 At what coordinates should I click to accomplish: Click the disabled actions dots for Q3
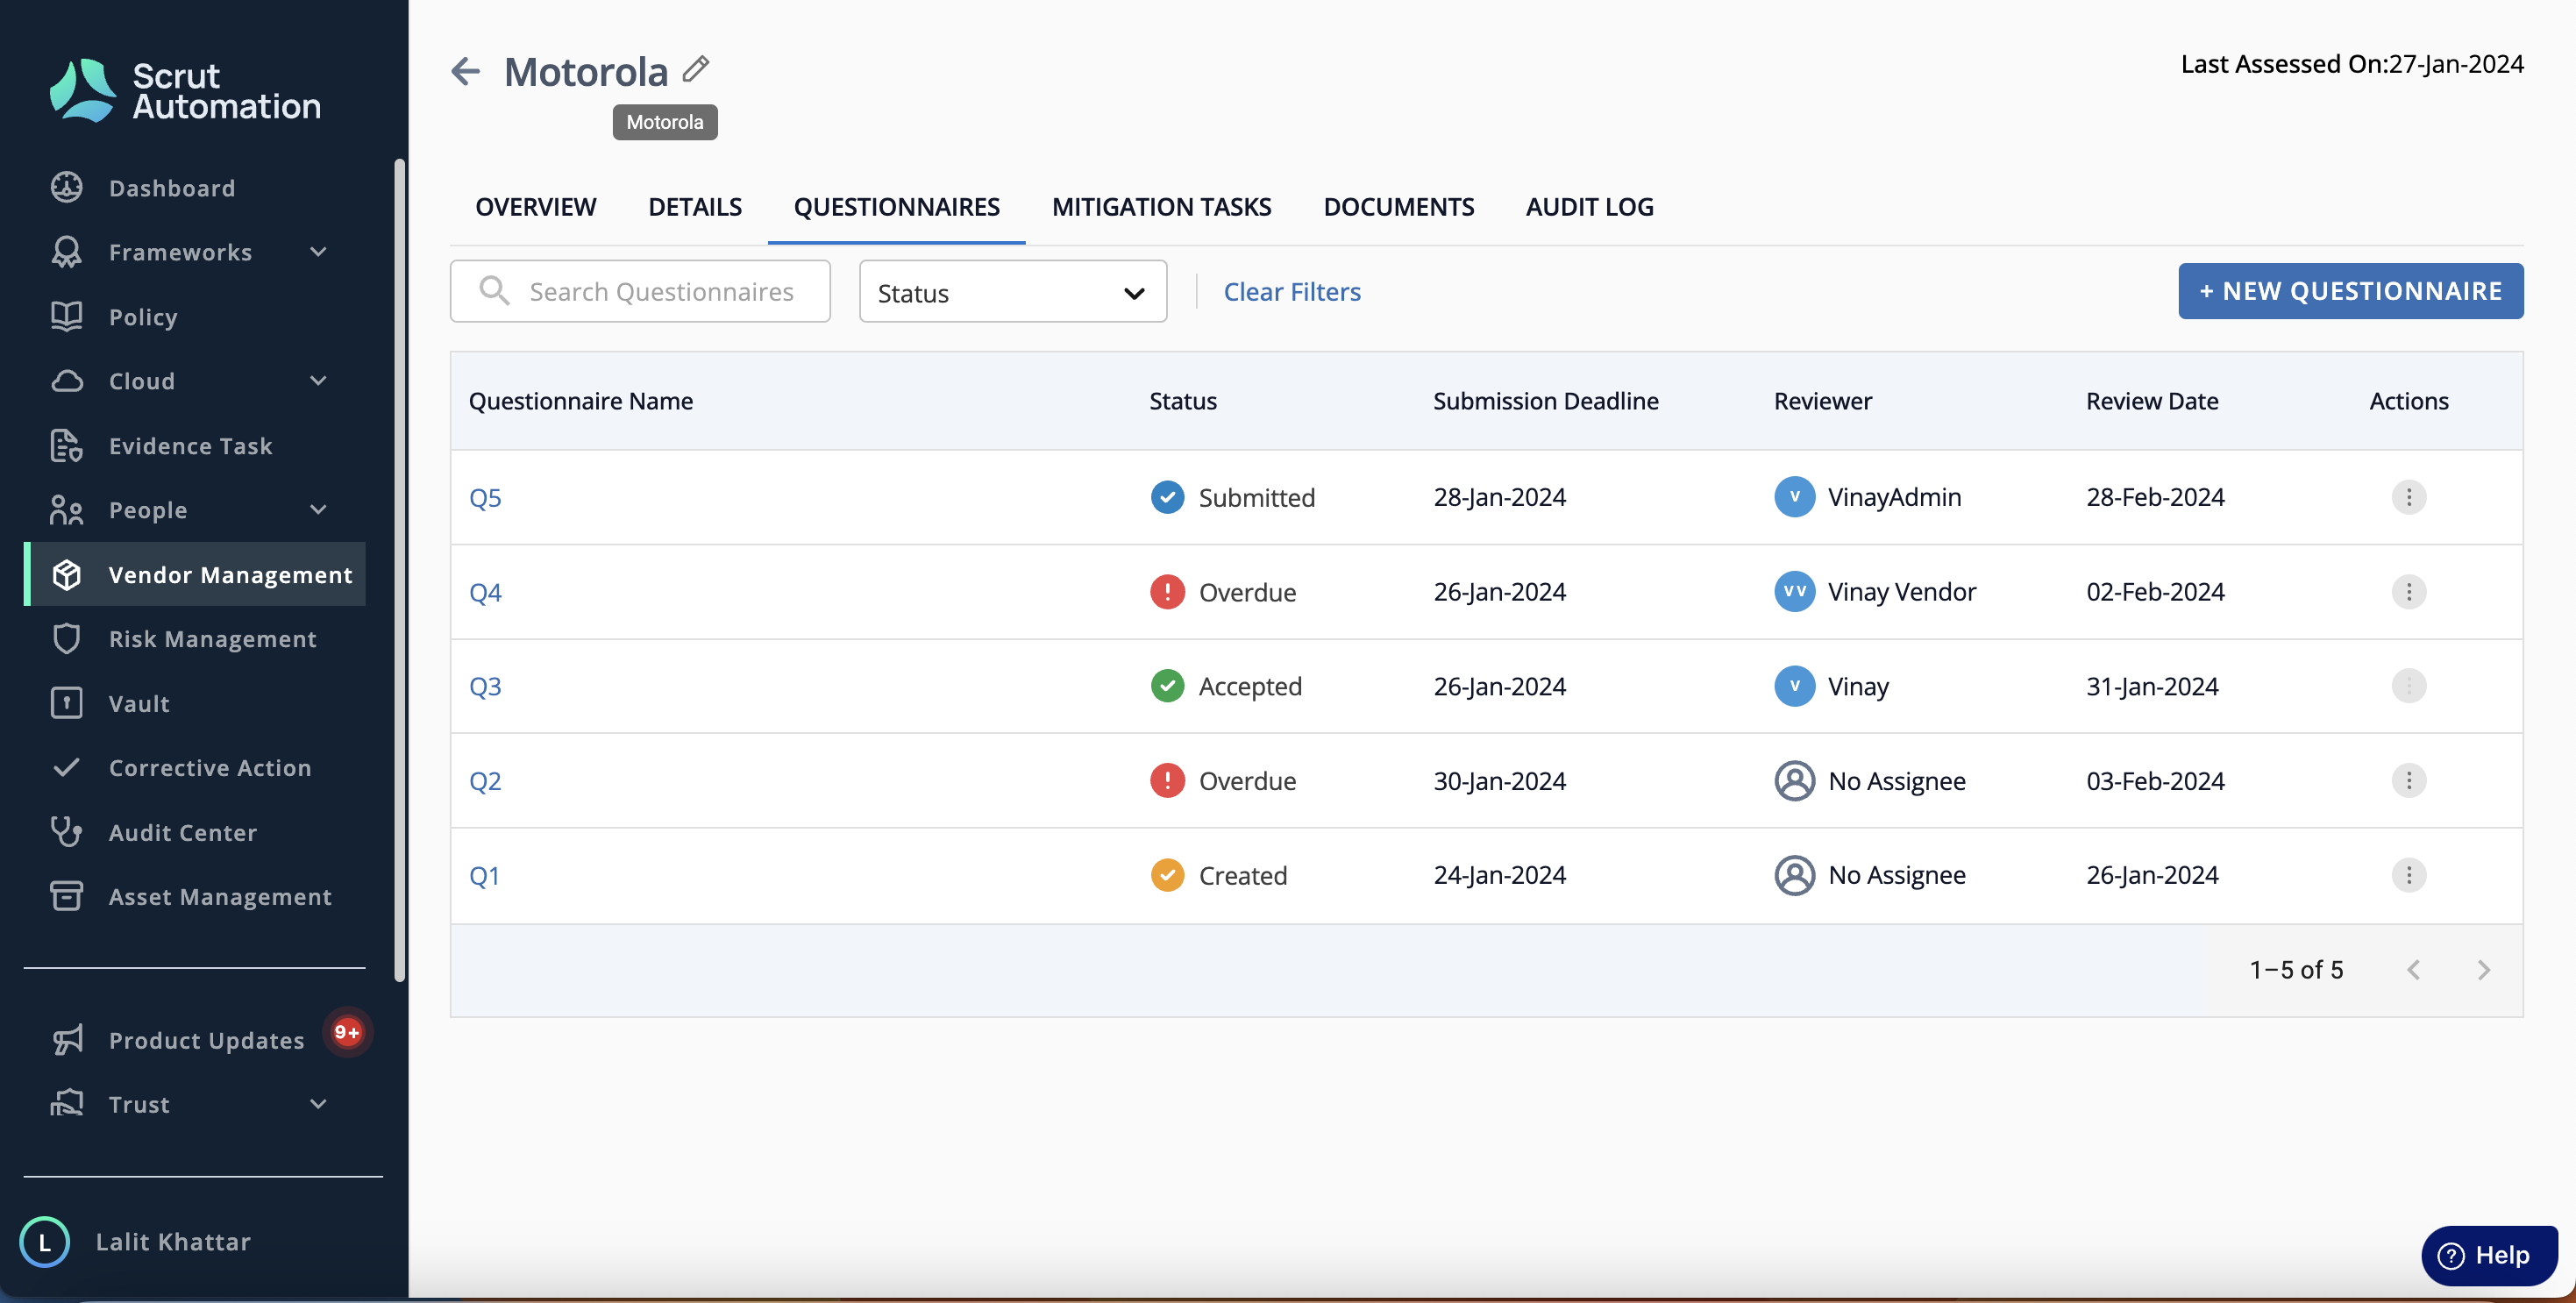point(2408,686)
